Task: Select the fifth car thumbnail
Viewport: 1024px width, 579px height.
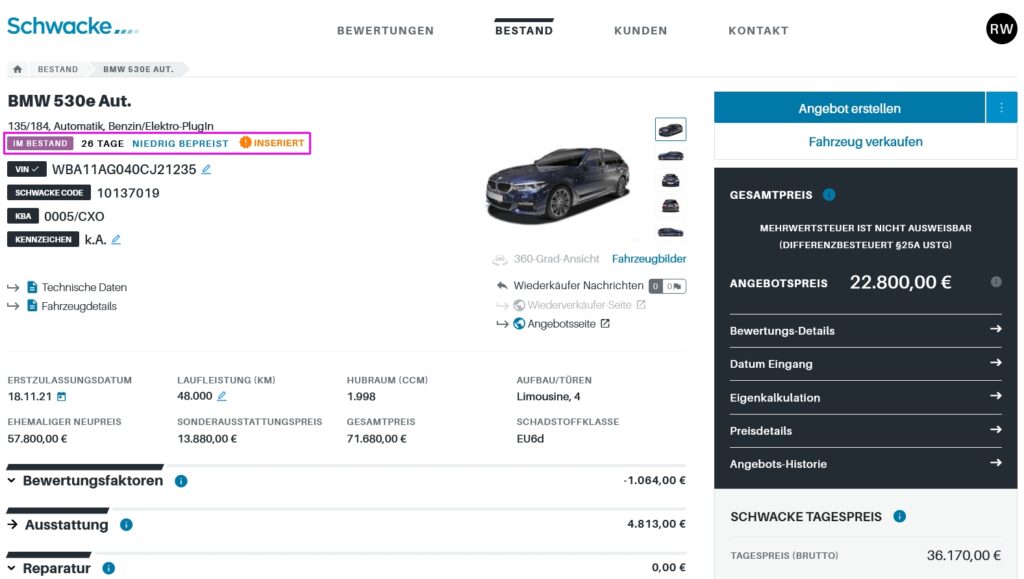Action: coord(671,232)
